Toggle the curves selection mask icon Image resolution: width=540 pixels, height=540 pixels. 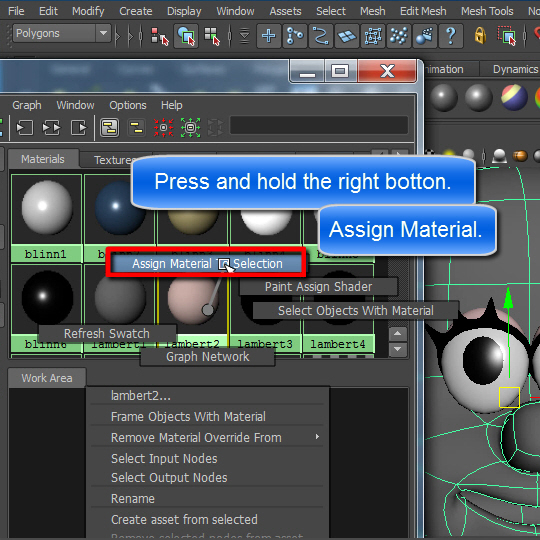[x=321, y=36]
